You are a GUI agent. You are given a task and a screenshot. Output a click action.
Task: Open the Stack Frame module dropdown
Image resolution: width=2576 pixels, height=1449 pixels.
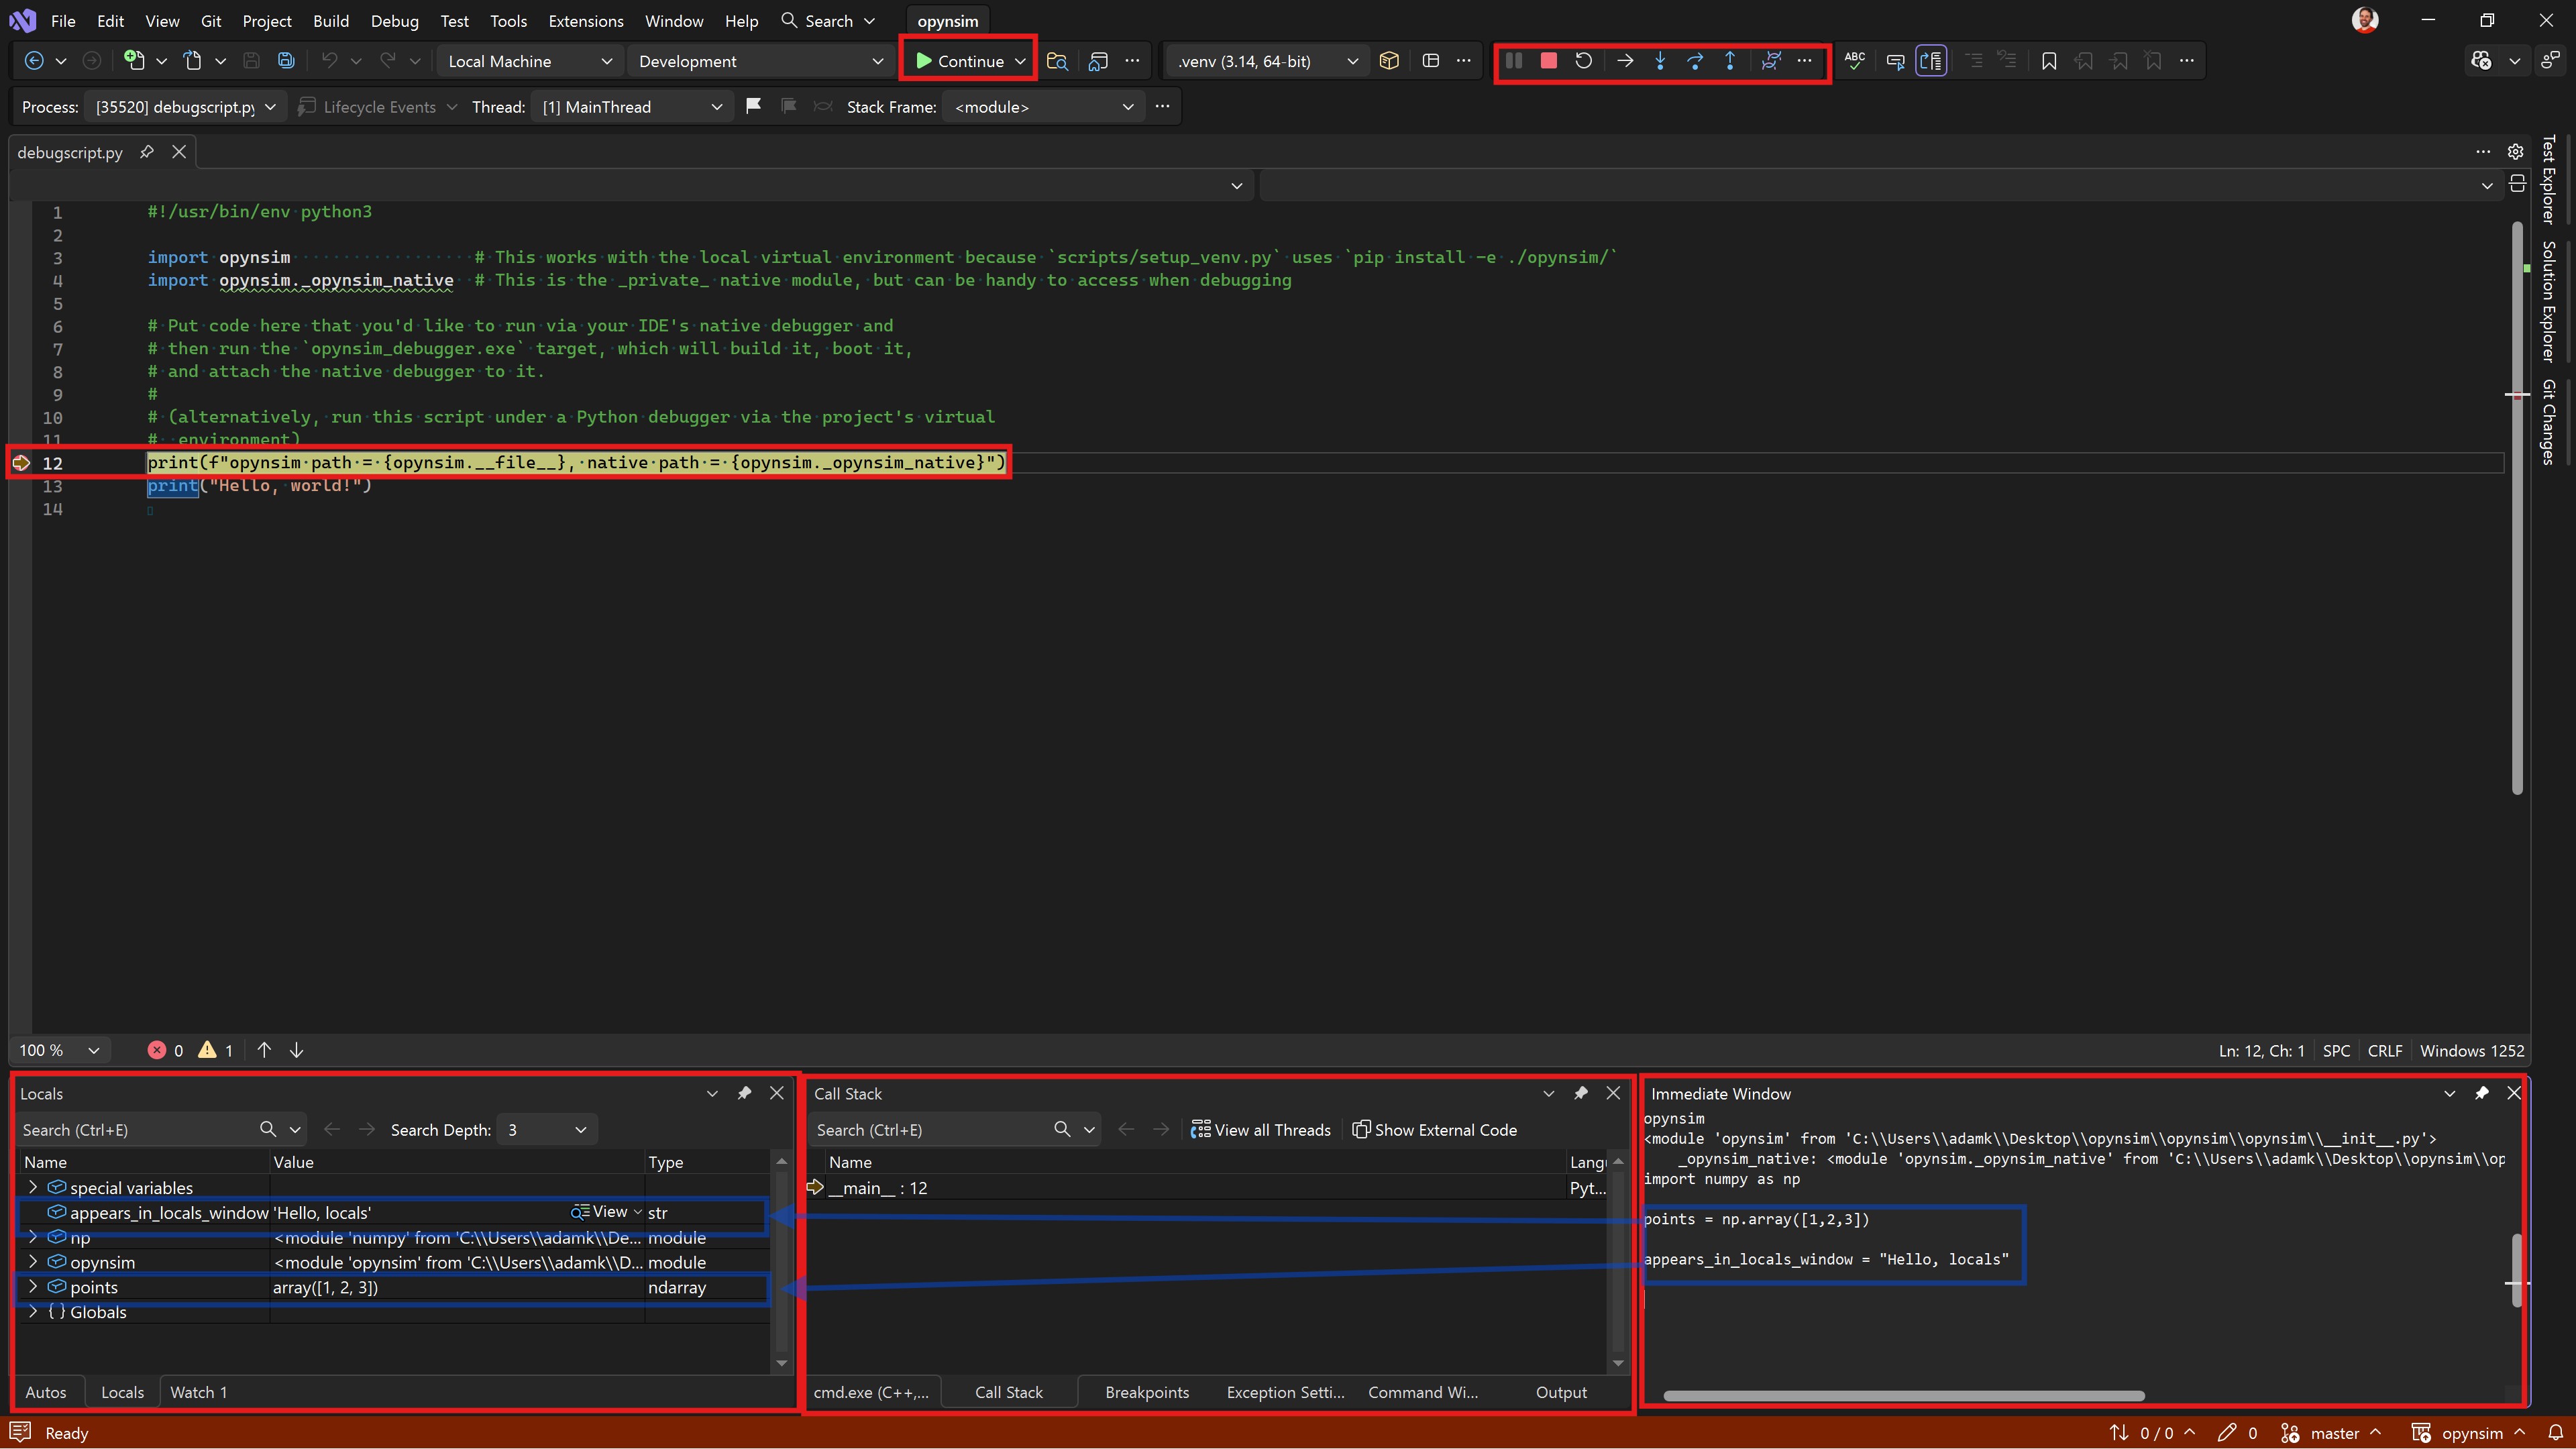1042,107
